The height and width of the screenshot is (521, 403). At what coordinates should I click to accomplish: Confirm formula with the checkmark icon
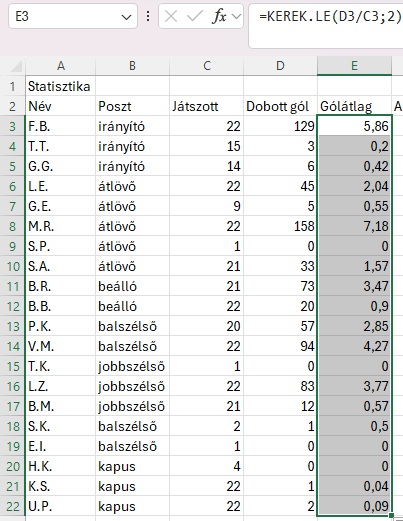point(195,16)
